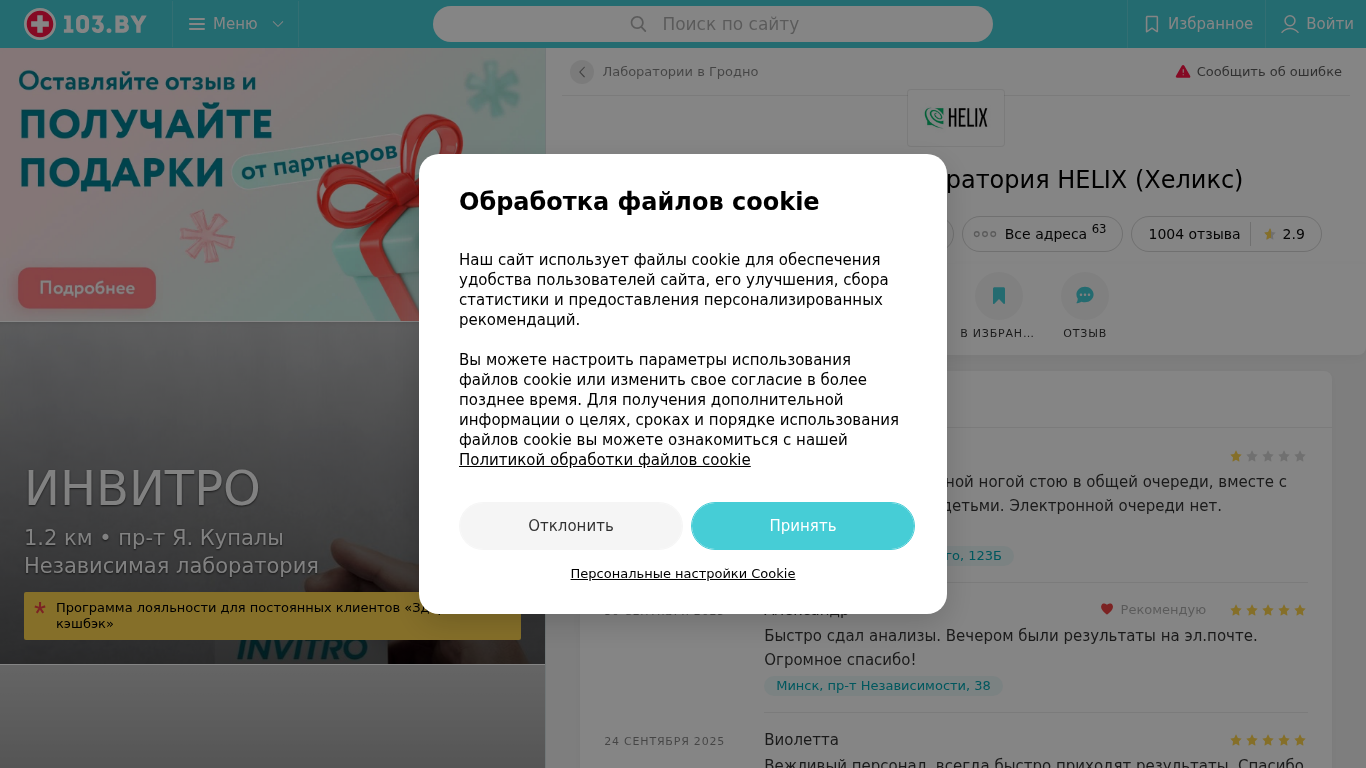Image resolution: width=1366 pixels, height=768 pixels.
Task: Expand the Все адреса 63 list
Action: (x=1042, y=234)
